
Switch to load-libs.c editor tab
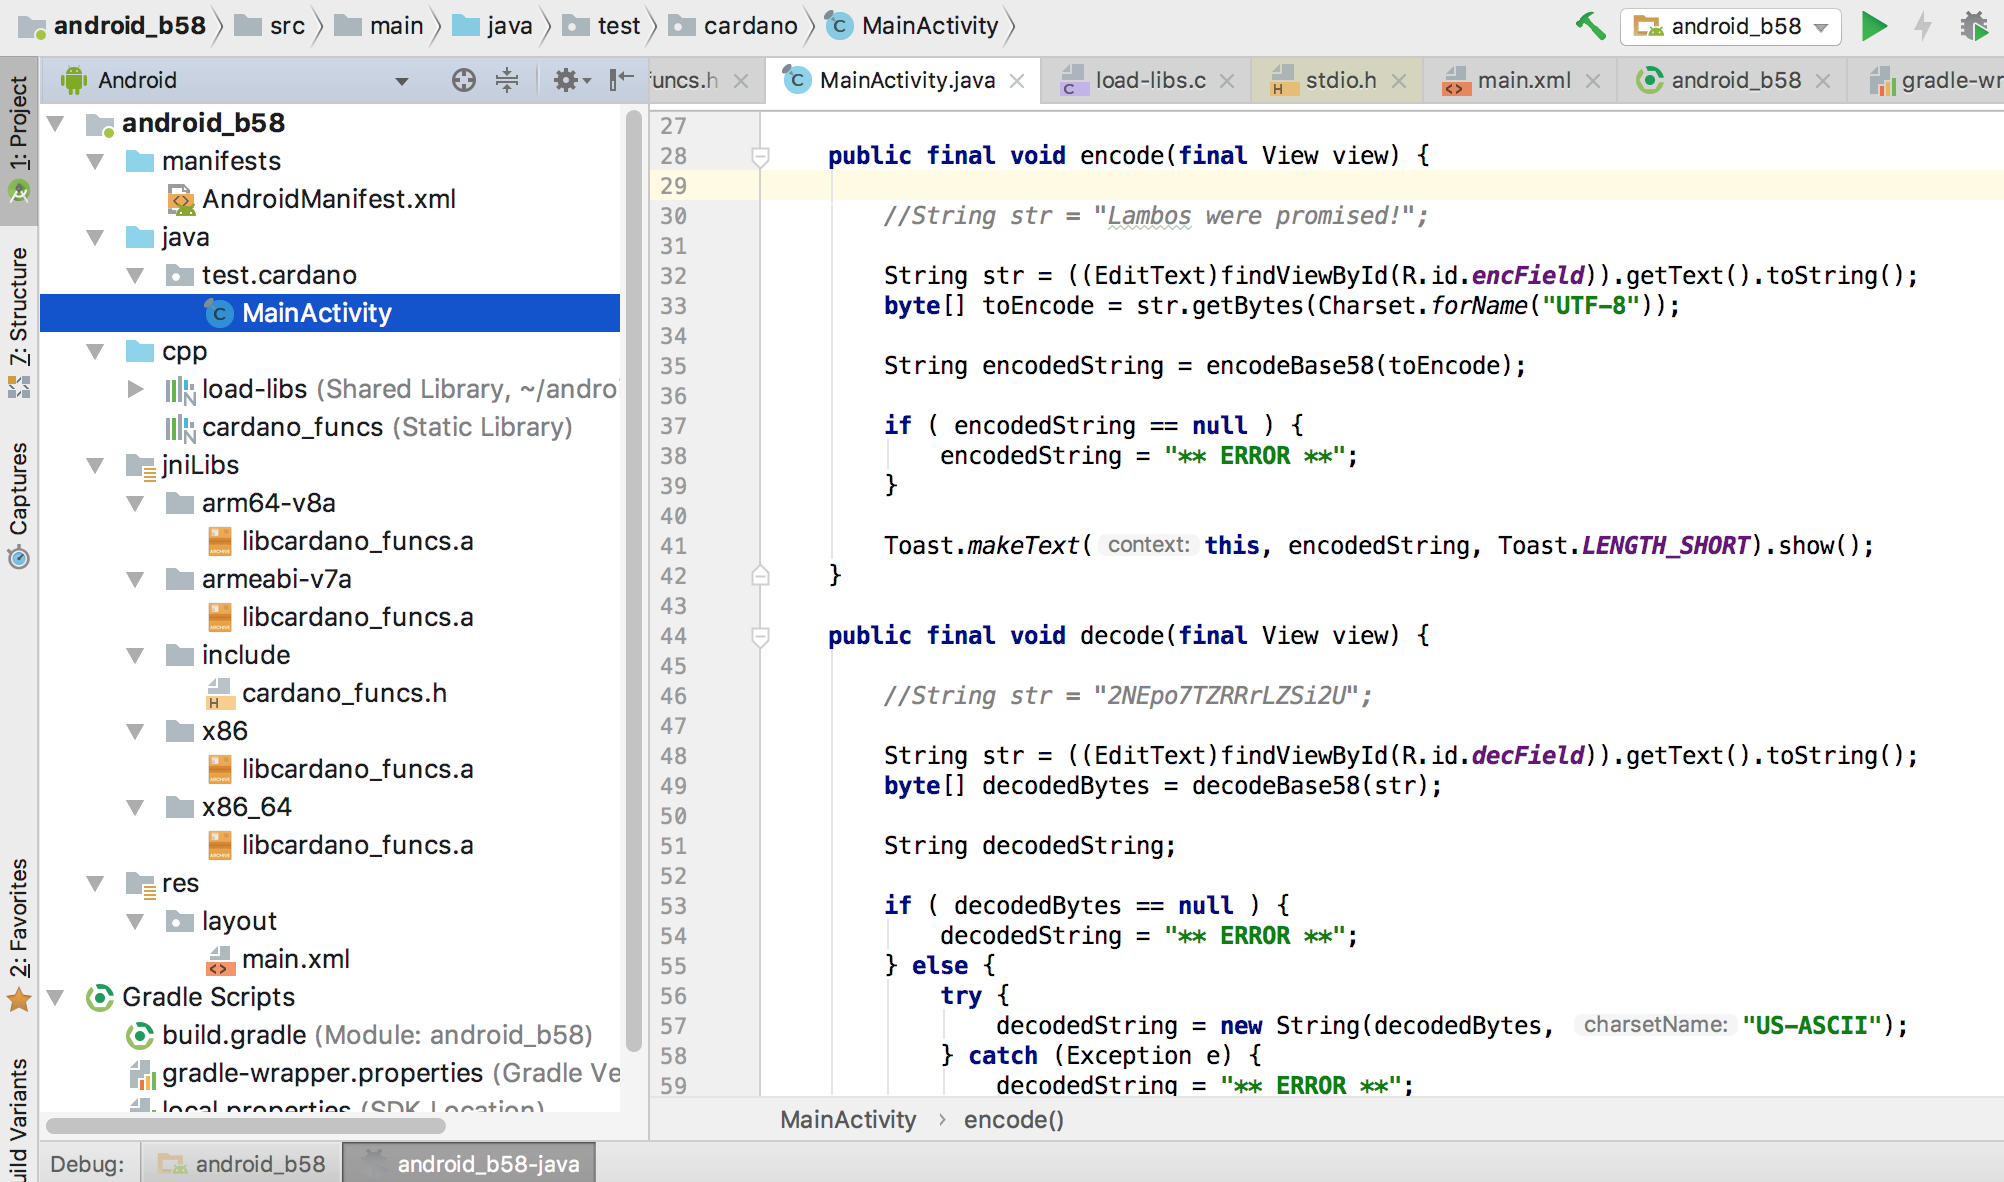(1149, 80)
